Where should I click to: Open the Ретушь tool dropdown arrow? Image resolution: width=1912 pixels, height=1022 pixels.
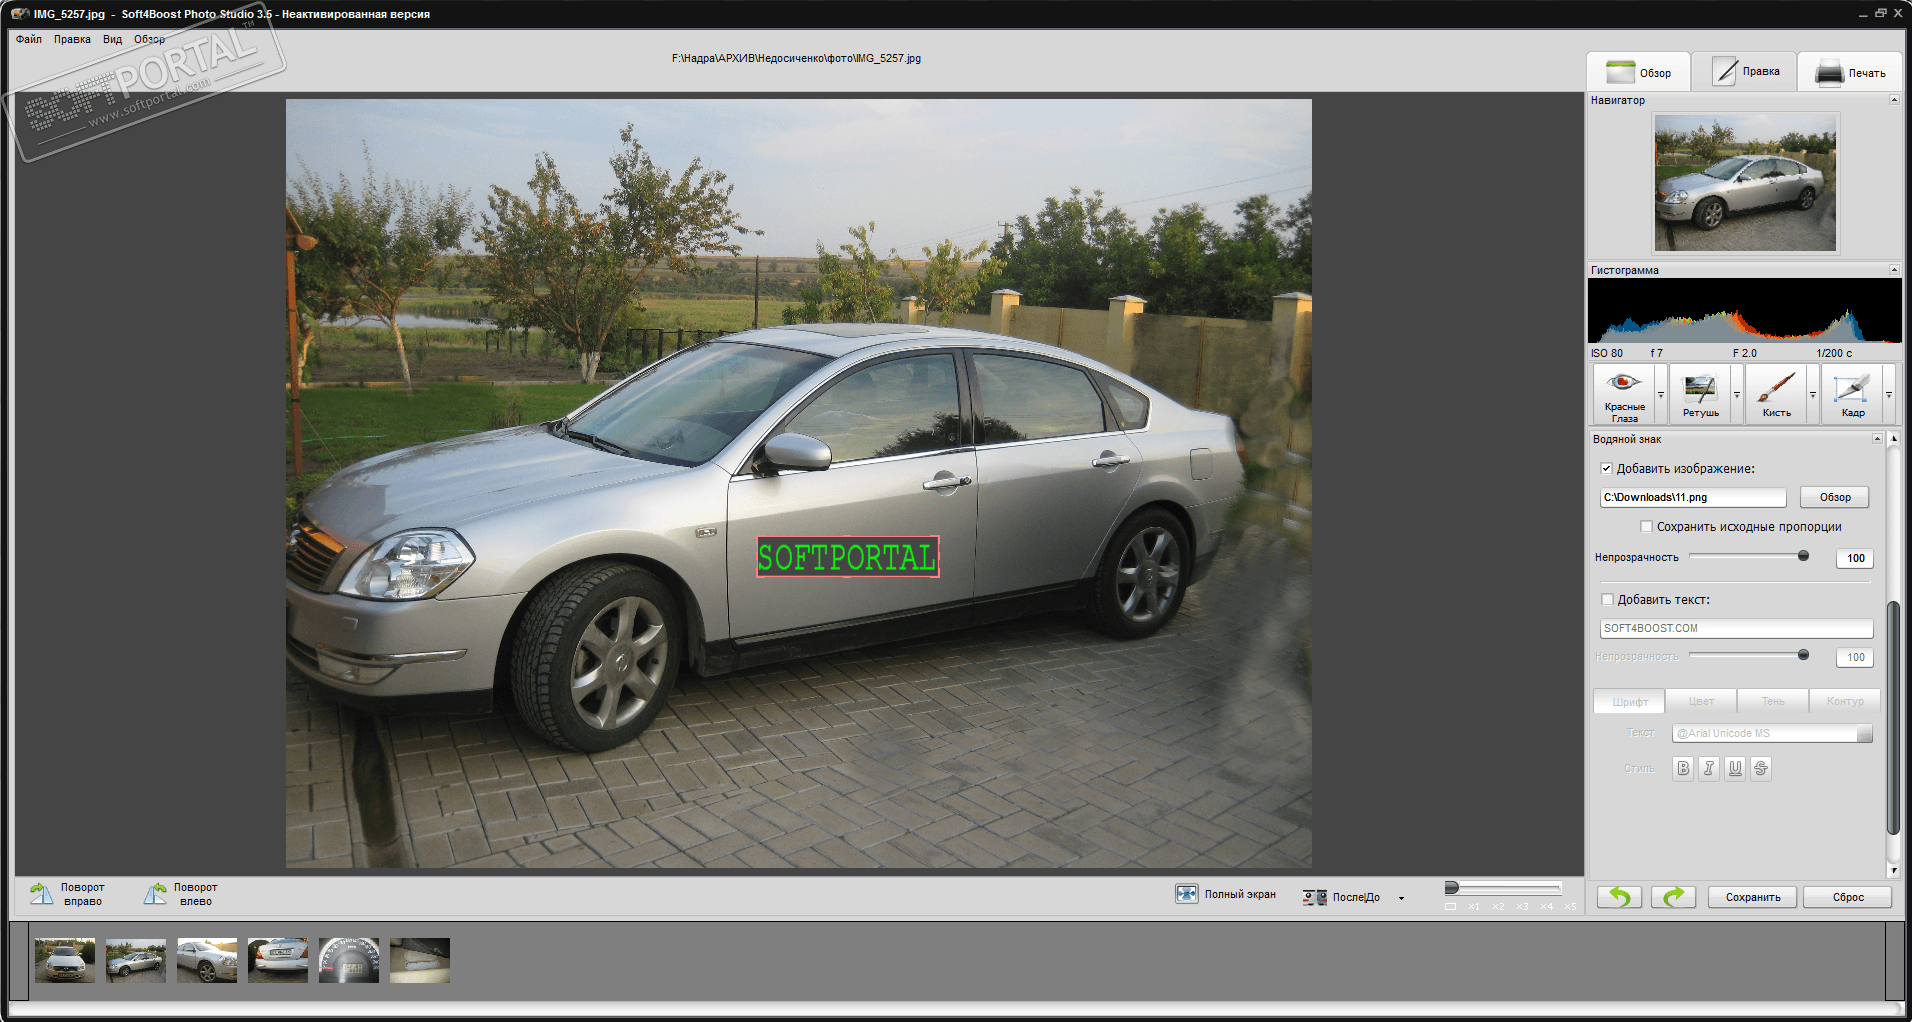[x=1737, y=395]
